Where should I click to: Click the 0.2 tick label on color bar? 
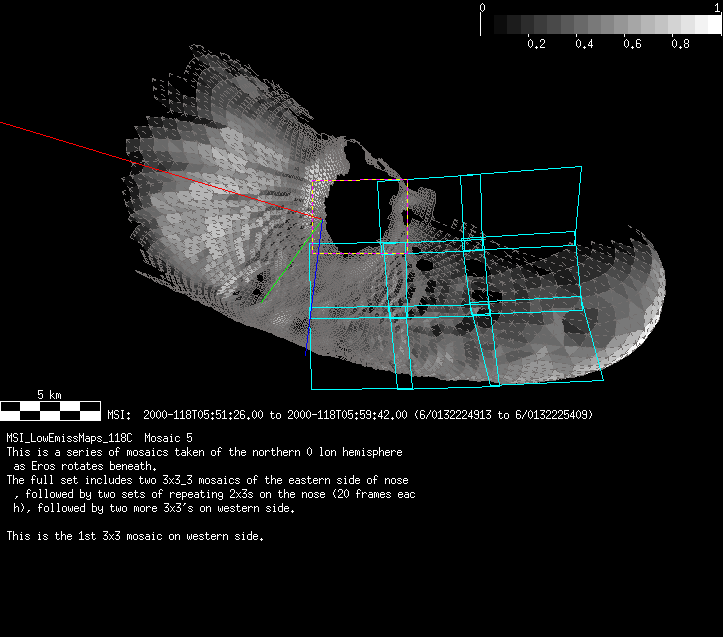pos(536,44)
